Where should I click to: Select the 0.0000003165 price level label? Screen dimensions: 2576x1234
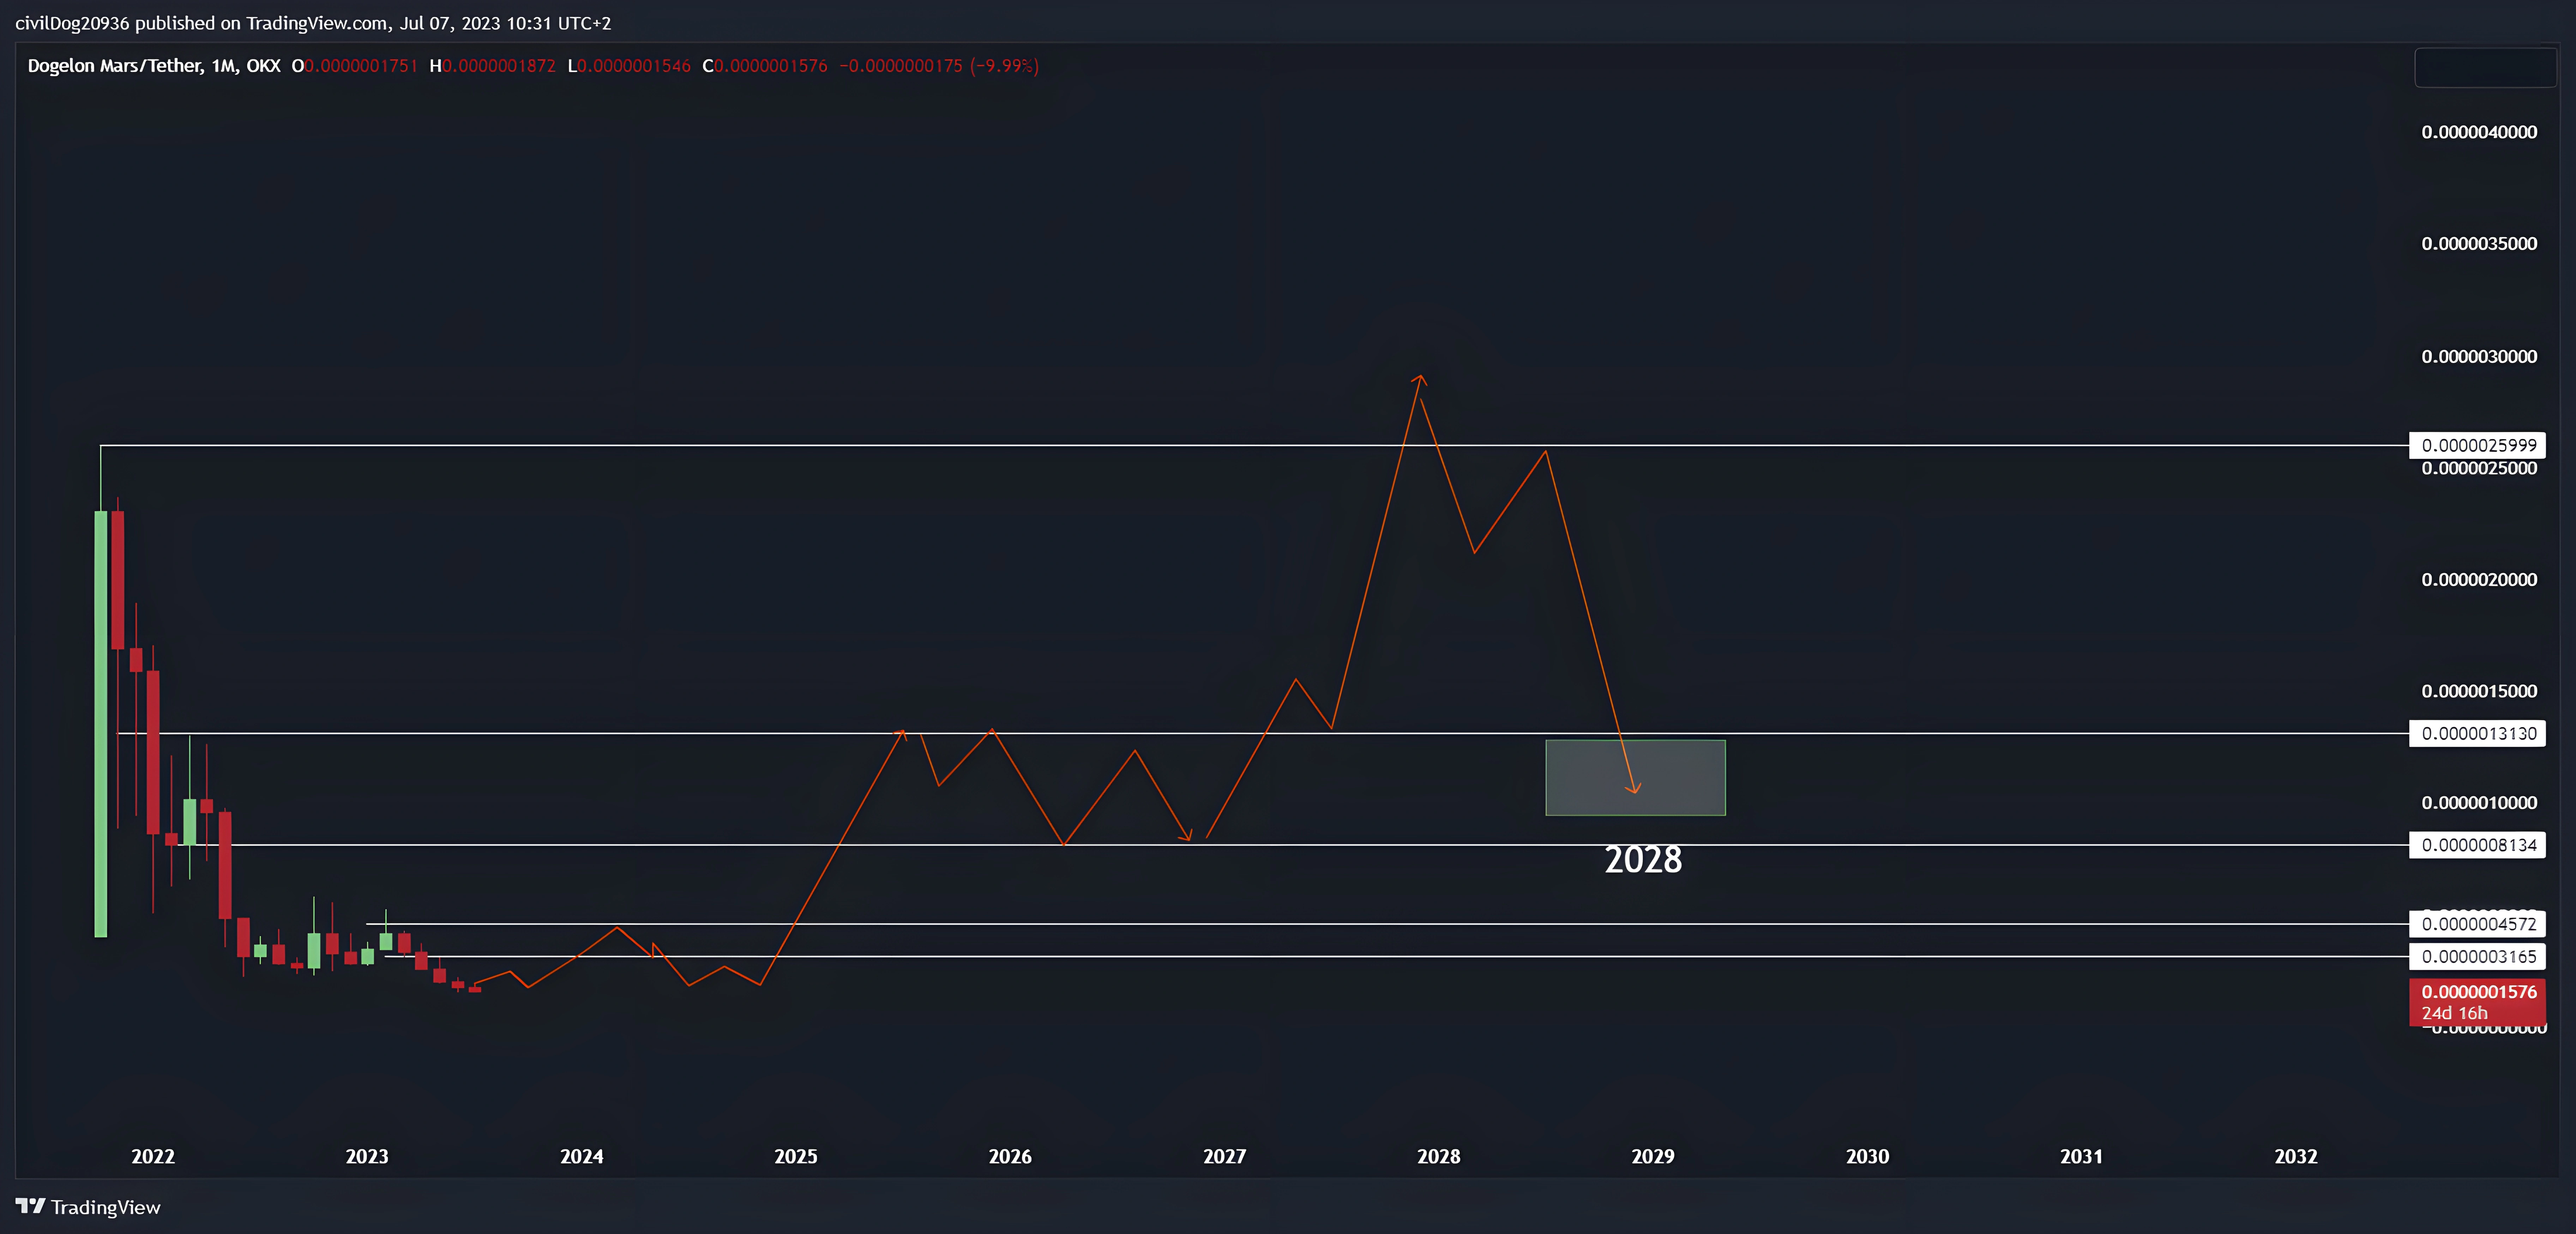[2477, 957]
